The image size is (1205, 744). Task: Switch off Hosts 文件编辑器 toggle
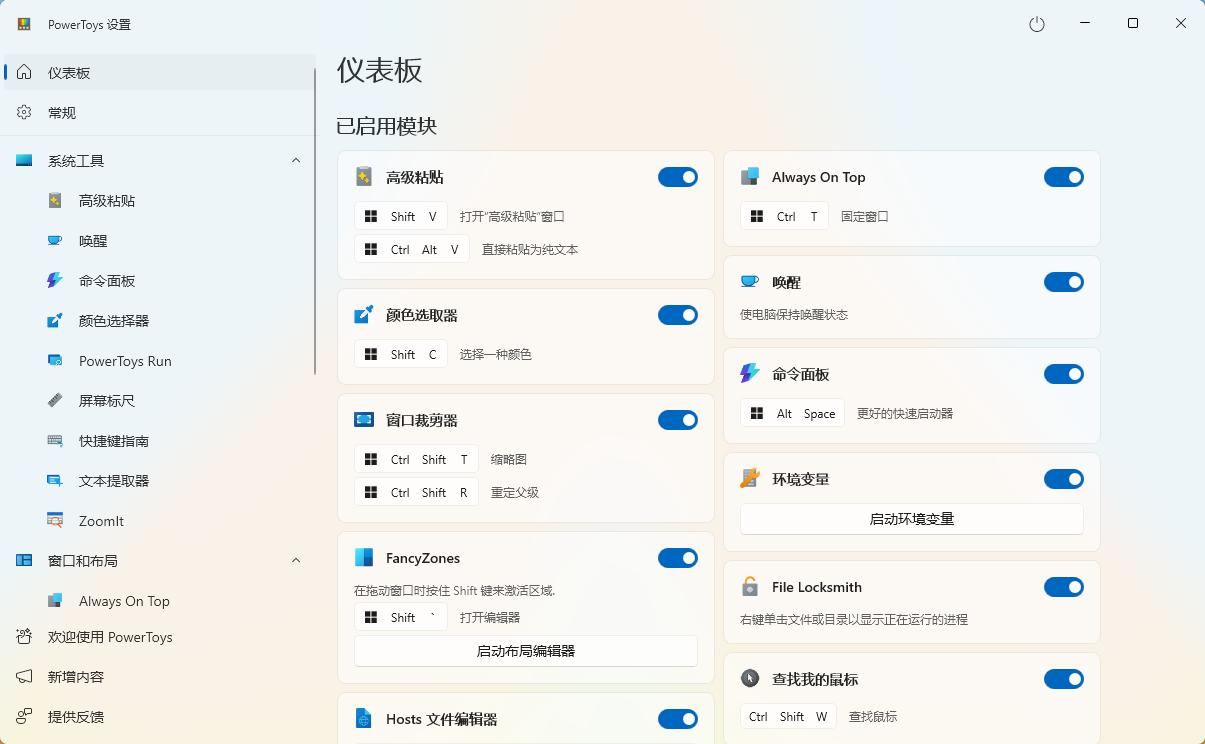coord(678,719)
